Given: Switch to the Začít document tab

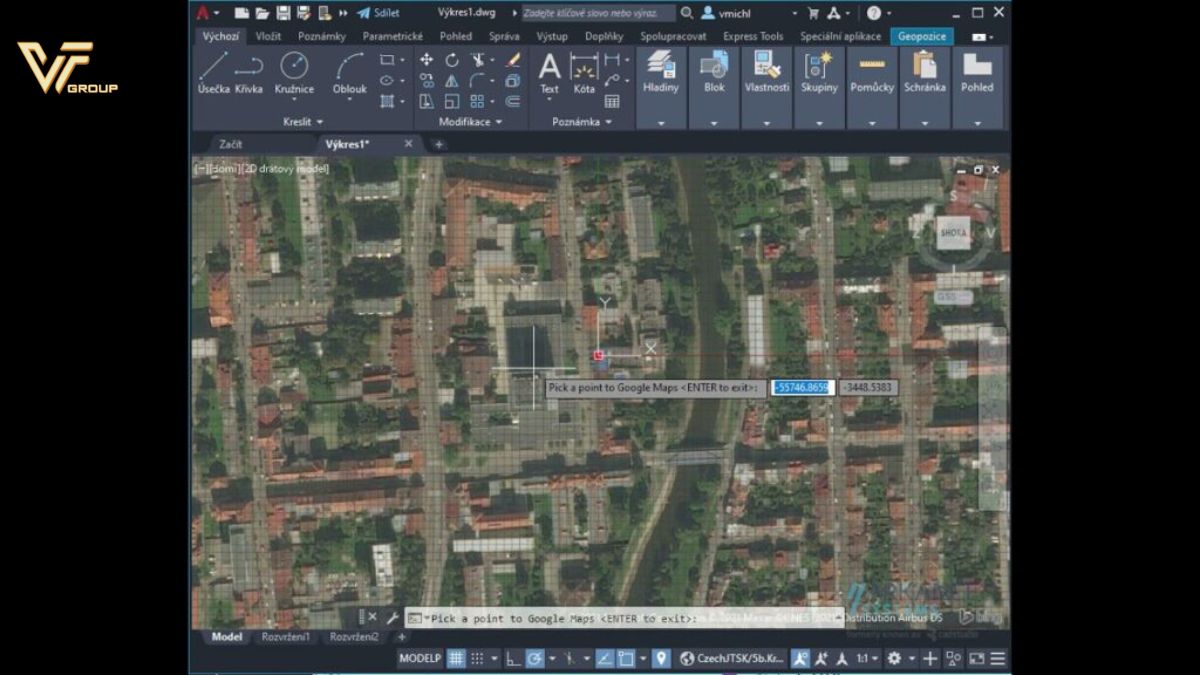Looking at the screenshot, I should [230, 144].
